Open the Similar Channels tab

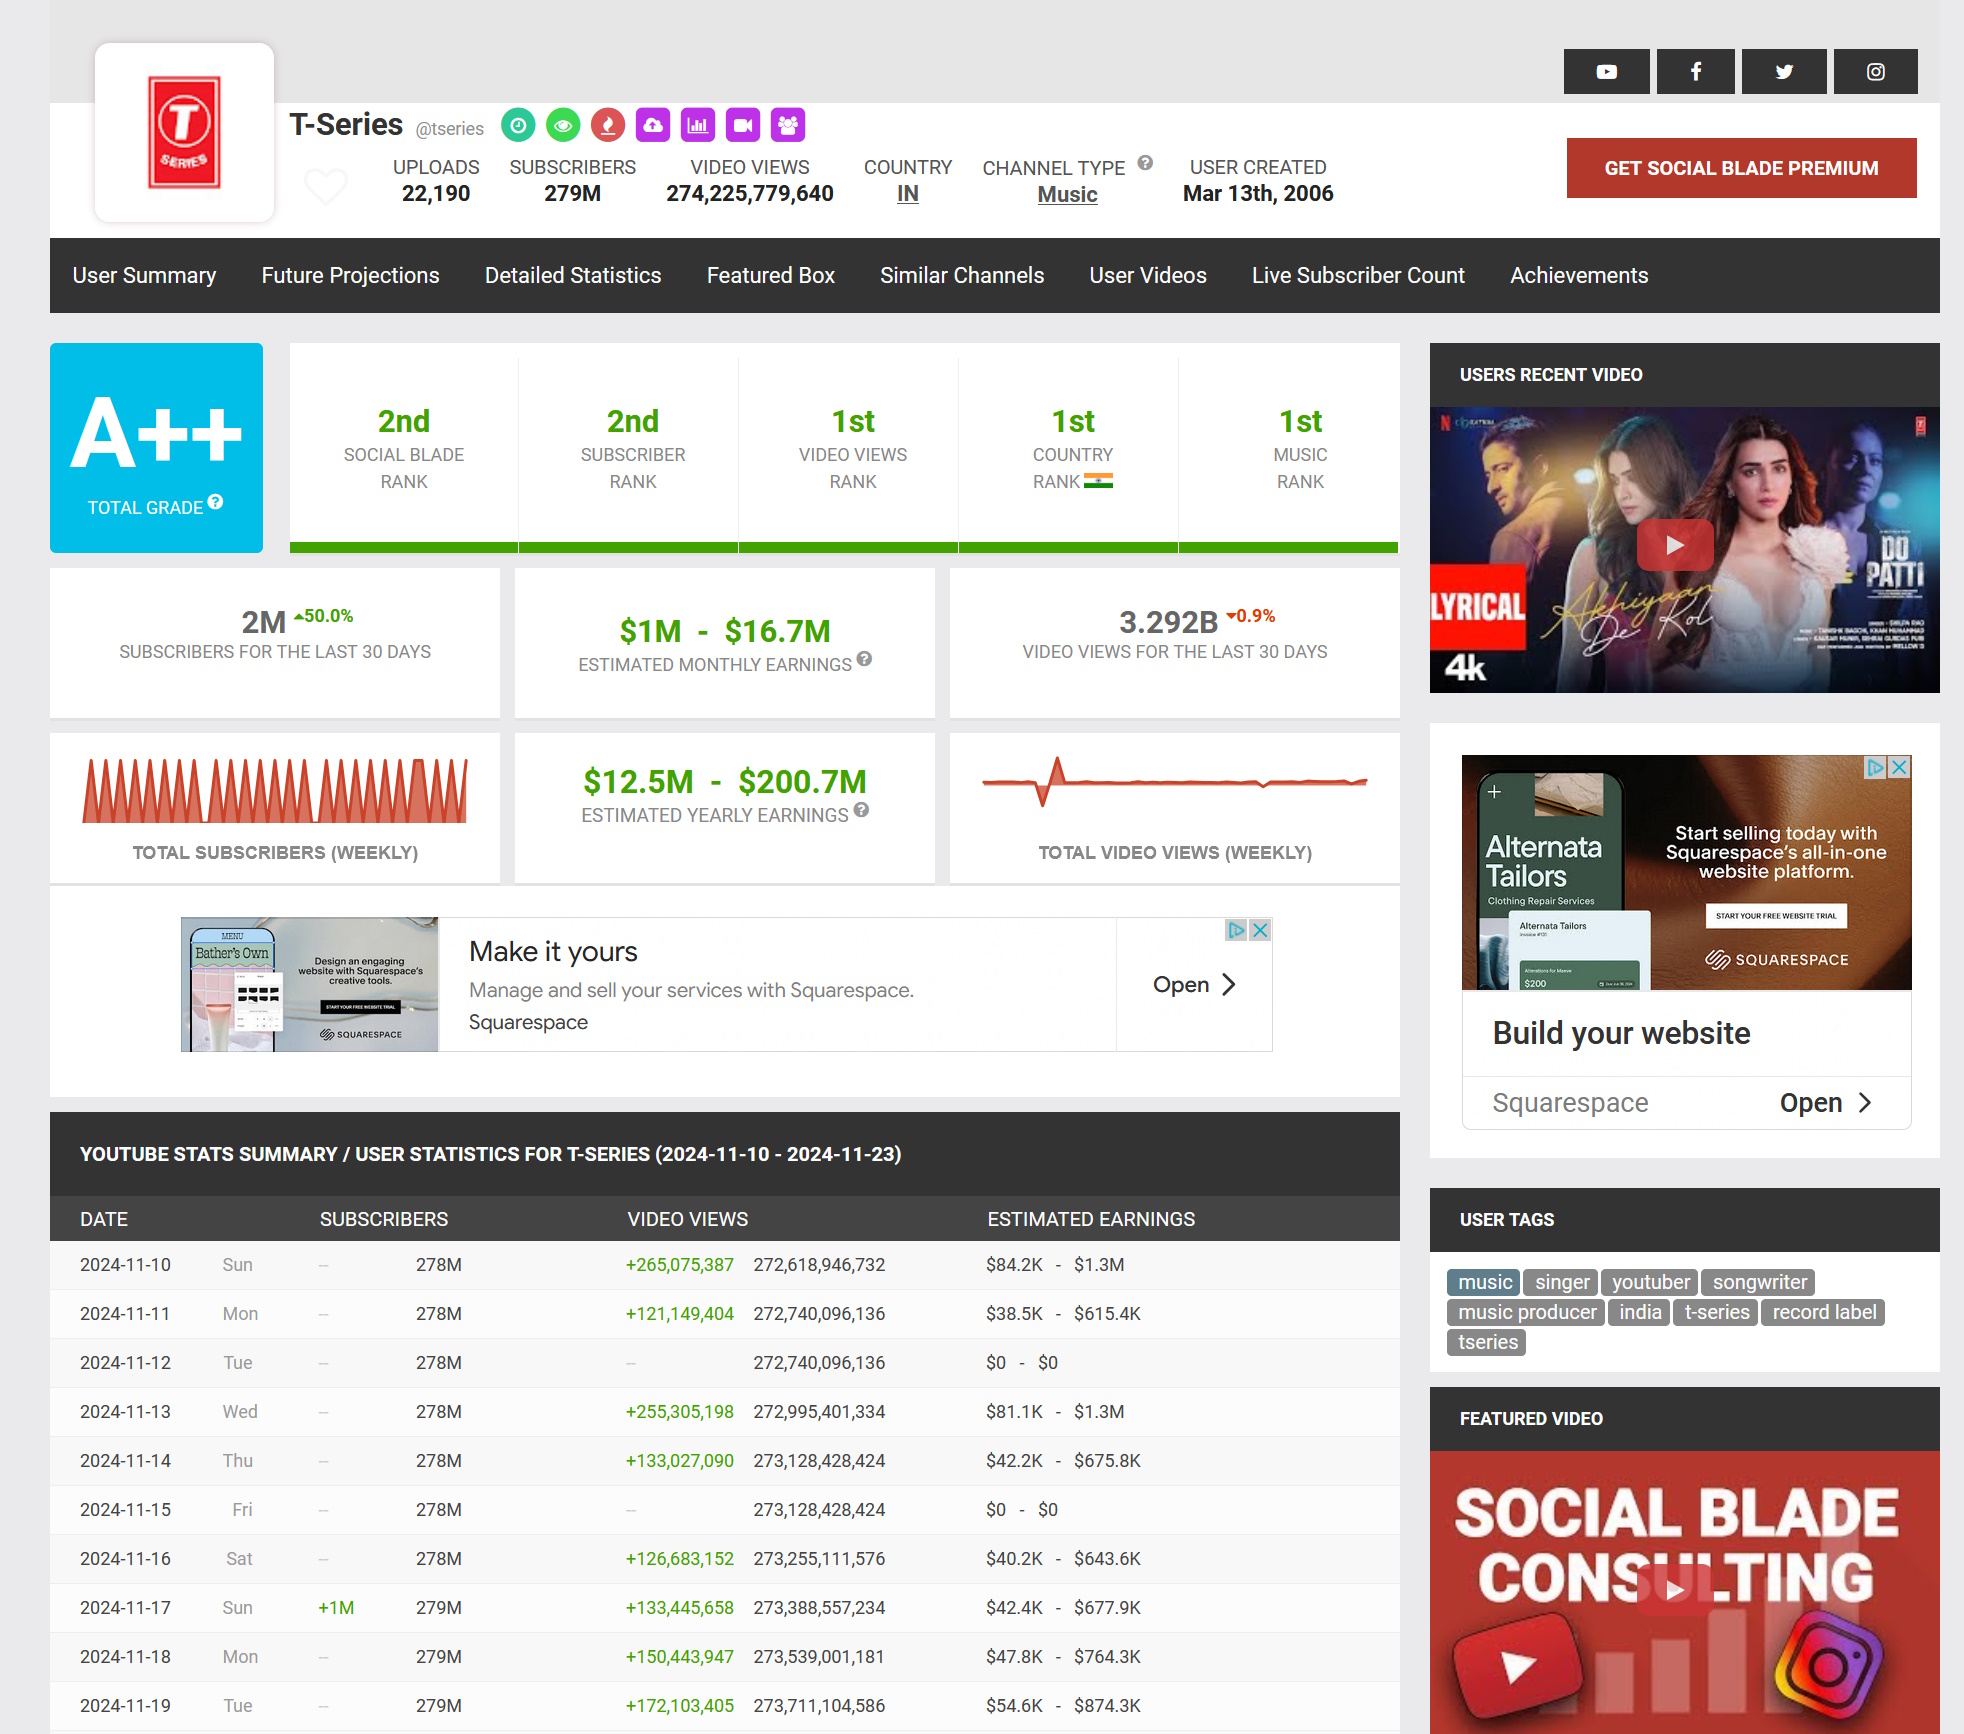pos(962,275)
